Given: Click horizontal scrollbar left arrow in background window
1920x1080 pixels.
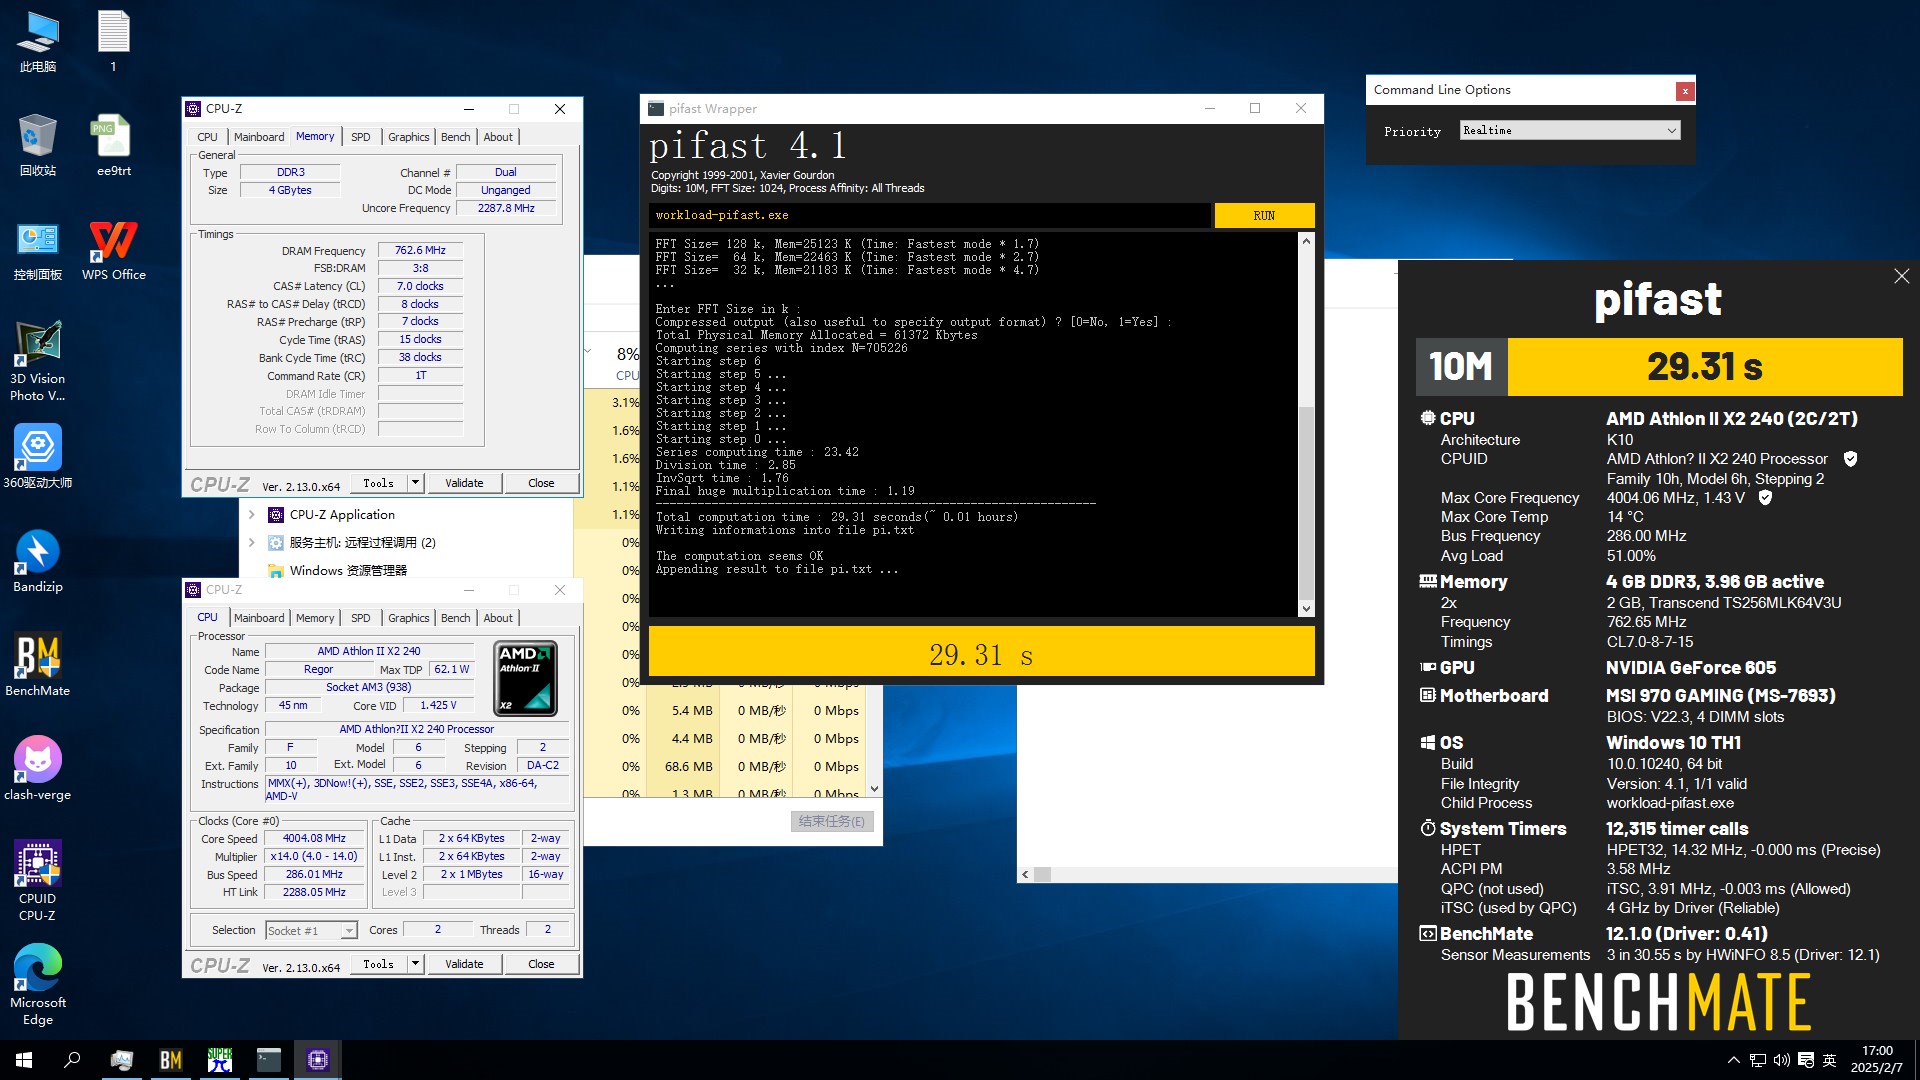Looking at the screenshot, I should [1025, 874].
